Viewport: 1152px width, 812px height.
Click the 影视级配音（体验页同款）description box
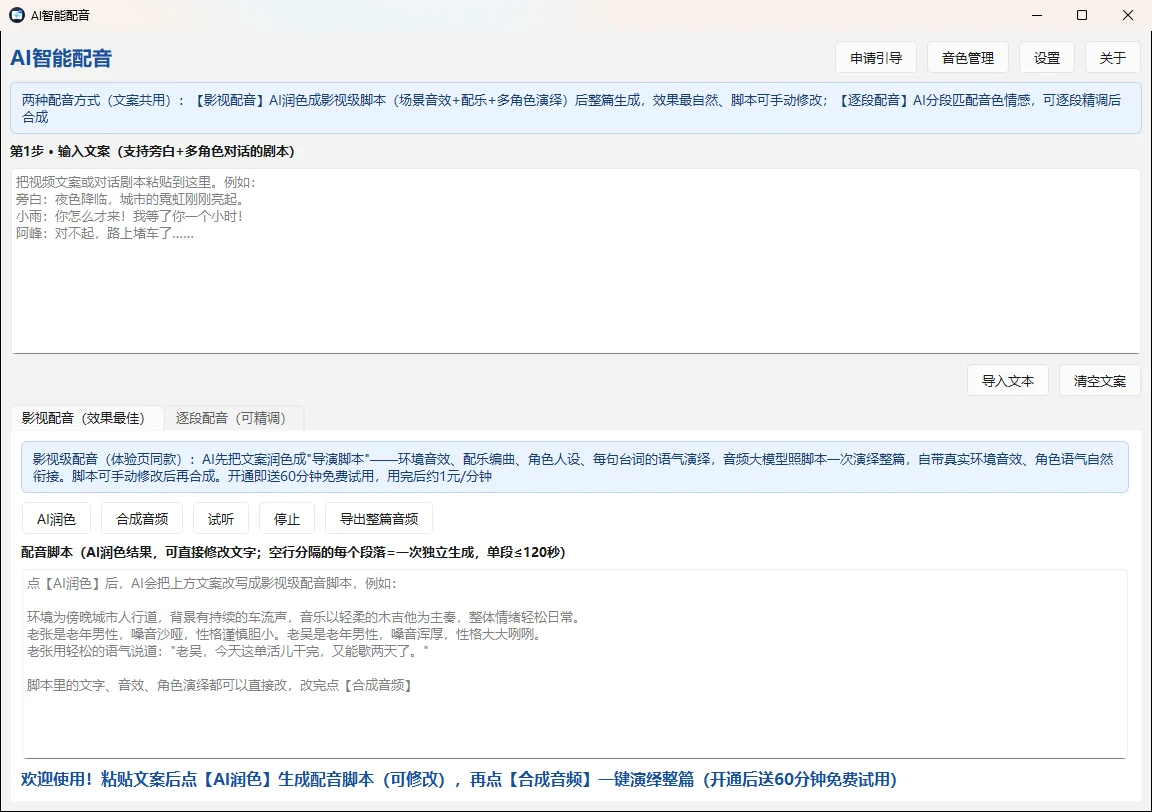click(x=575, y=467)
